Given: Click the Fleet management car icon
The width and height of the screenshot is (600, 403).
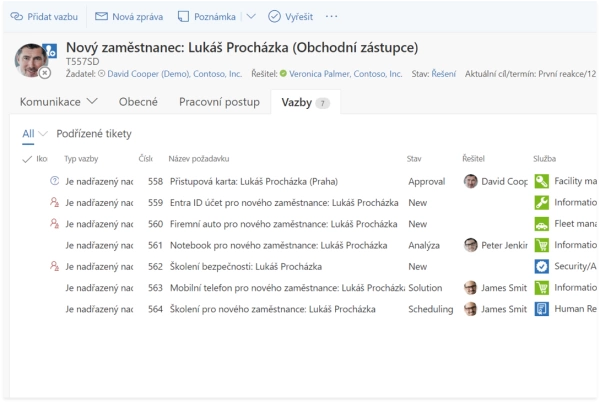Looking at the screenshot, I should (x=541, y=224).
